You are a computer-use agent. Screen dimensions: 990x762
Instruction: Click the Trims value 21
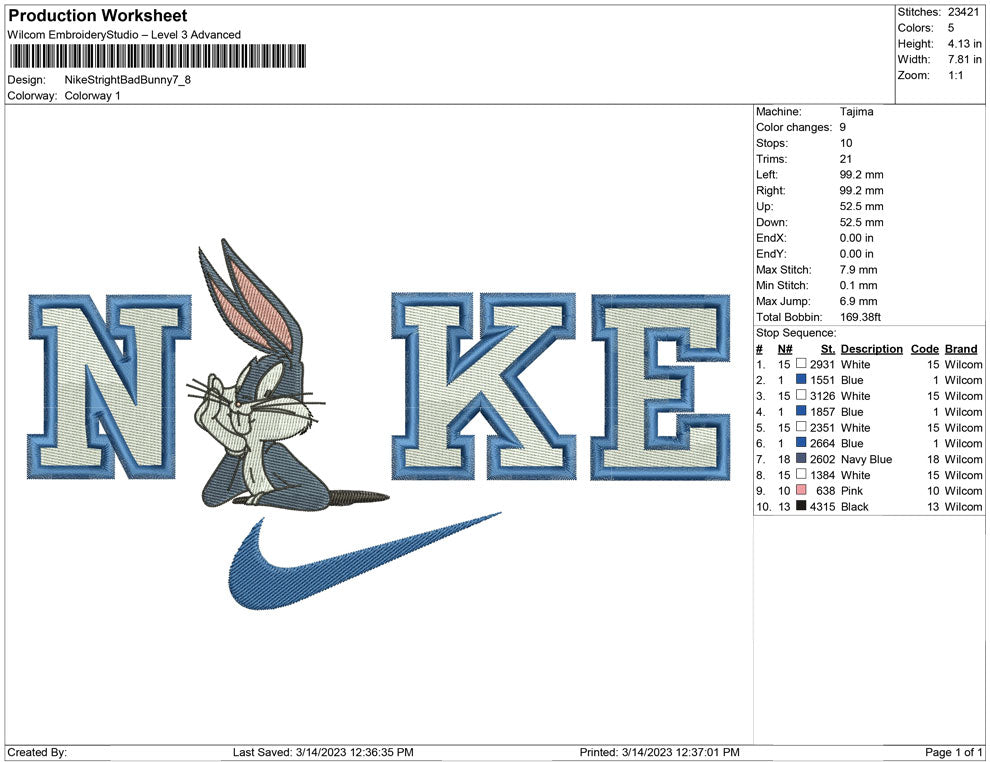click(845, 159)
